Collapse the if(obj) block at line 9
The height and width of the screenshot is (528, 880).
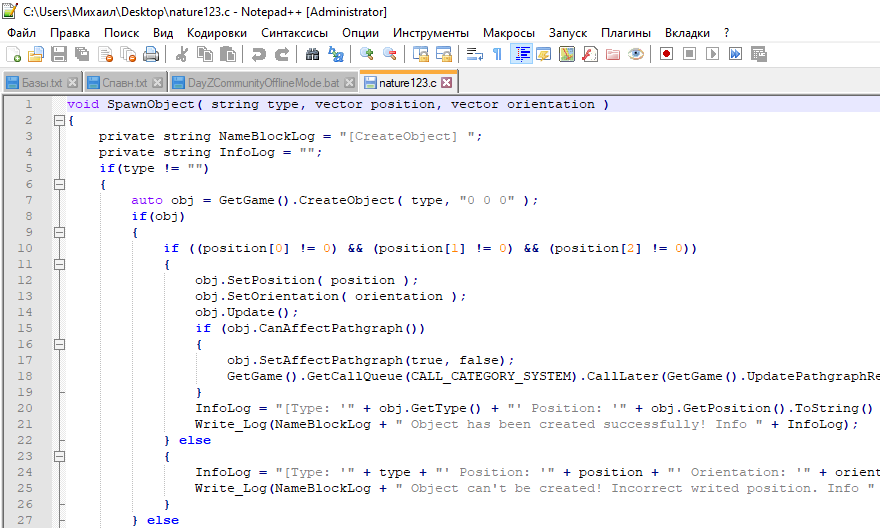(59, 232)
